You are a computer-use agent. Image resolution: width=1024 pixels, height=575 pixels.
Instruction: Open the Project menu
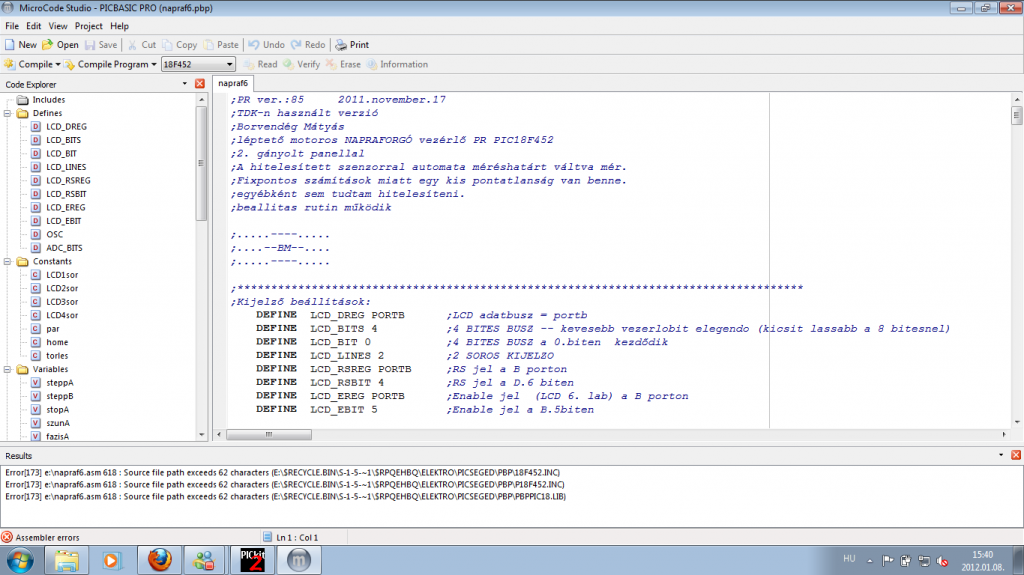[88, 26]
